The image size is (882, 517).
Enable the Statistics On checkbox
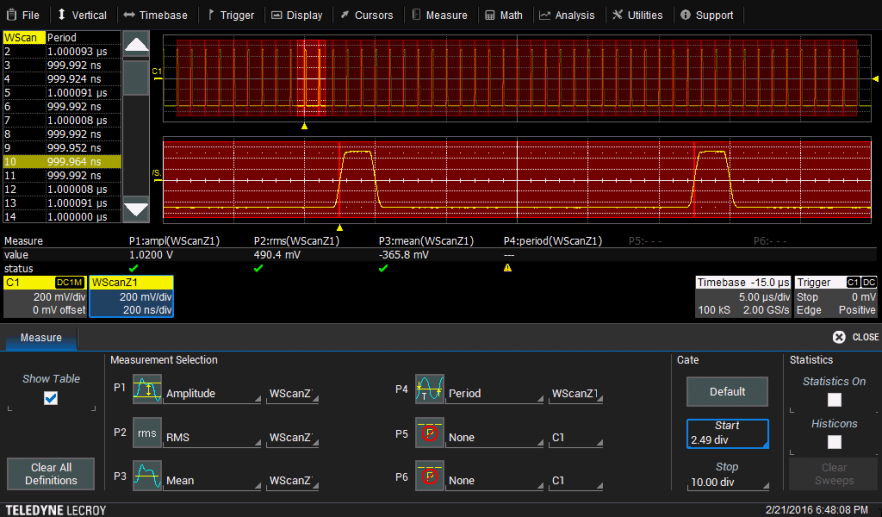coord(834,400)
